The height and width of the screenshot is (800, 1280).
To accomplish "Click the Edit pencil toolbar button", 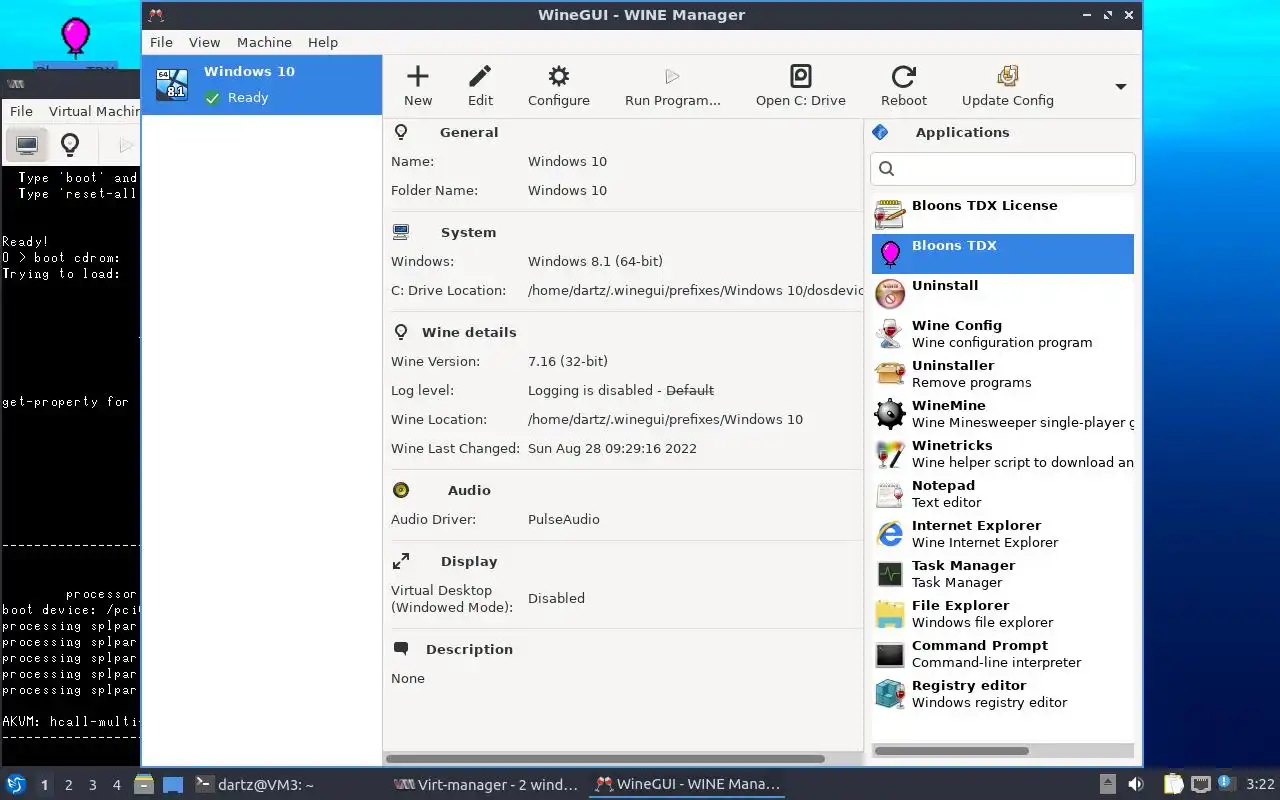I will coord(480,86).
